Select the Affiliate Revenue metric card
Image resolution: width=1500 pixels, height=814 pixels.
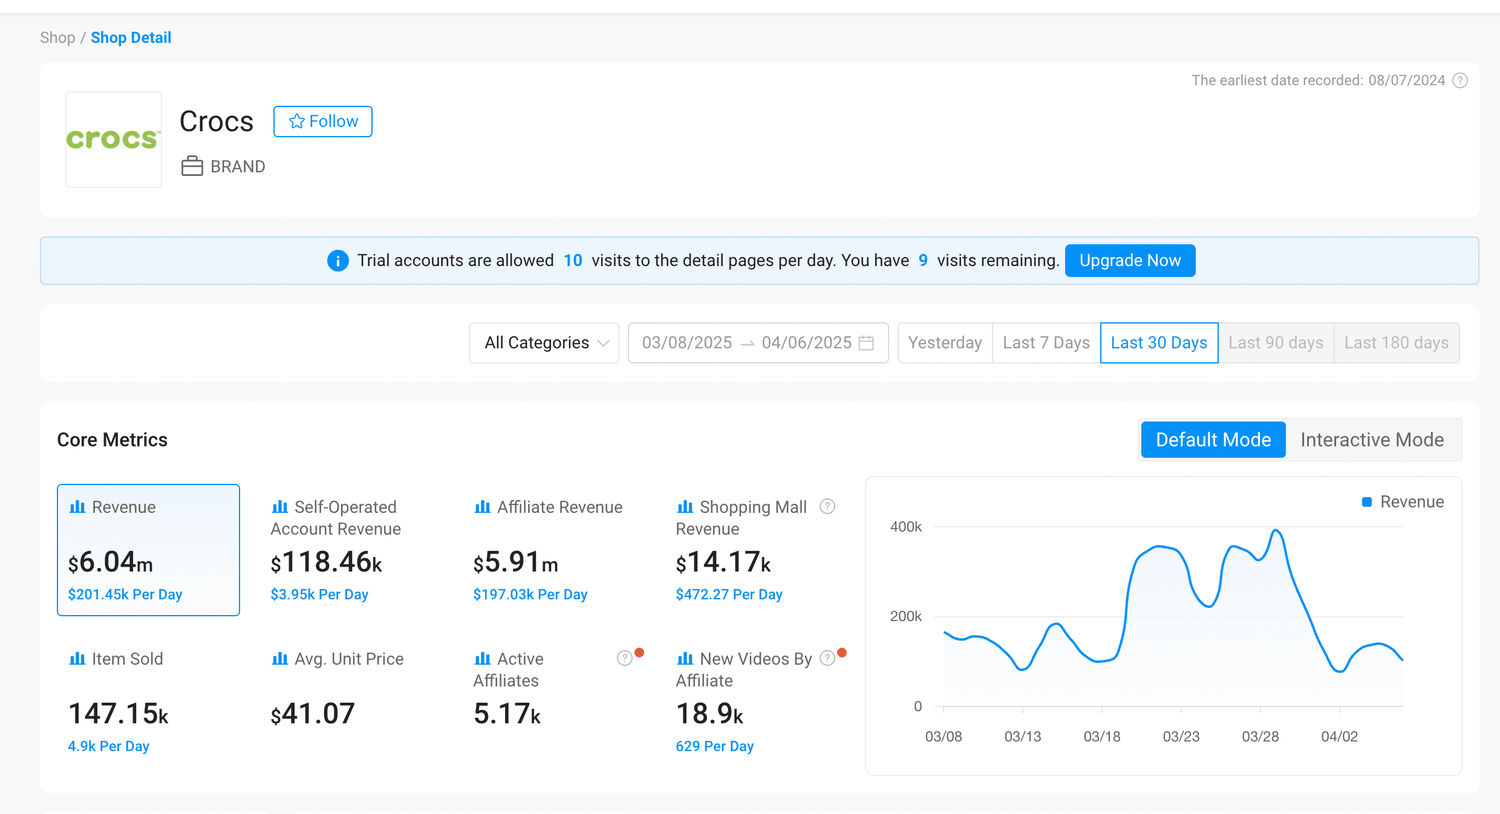558,550
